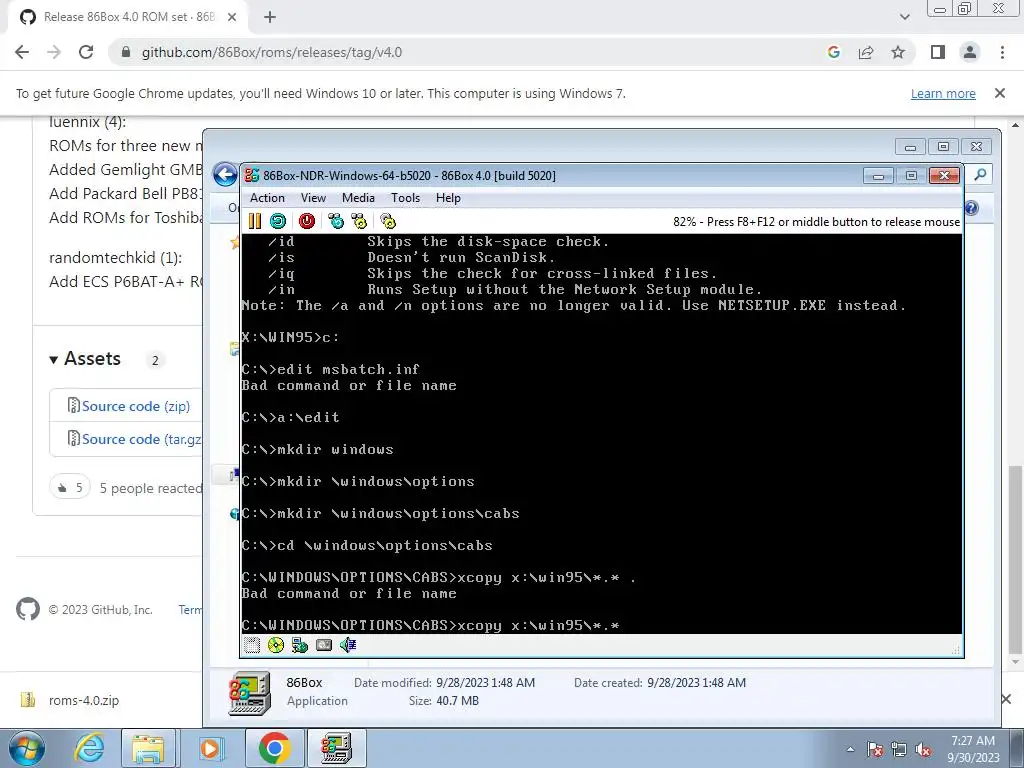Click the network tray icon
1024x768 pixels.
[899, 750]
